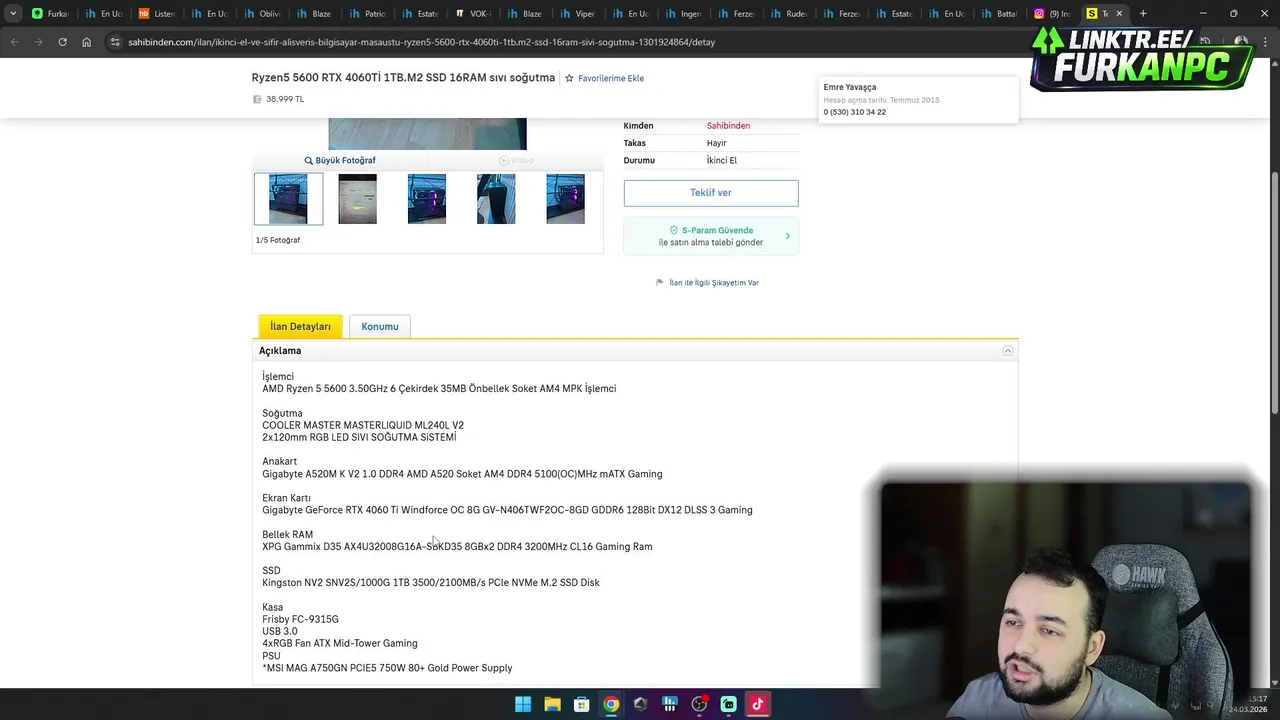The height and width of the screenshot is (720, 1280).
Task: Click the COOLER MASTER MASTERLIQUID ML240L V2 line
Action: point(363,425)
